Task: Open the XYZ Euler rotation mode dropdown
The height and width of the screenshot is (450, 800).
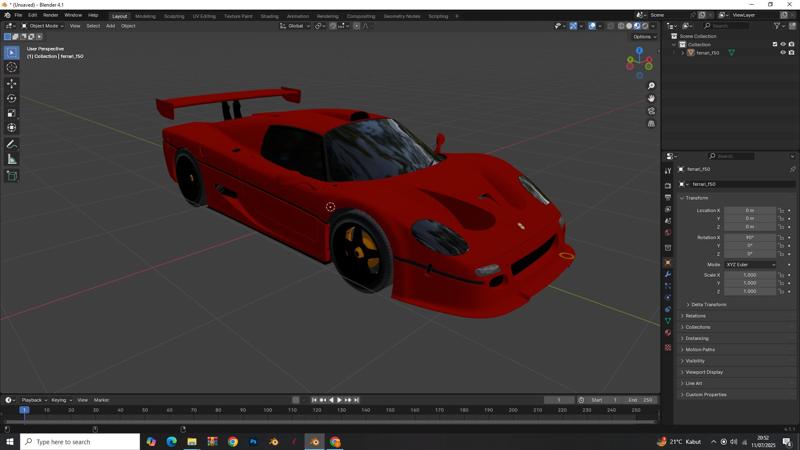Action: click(750, 265)
